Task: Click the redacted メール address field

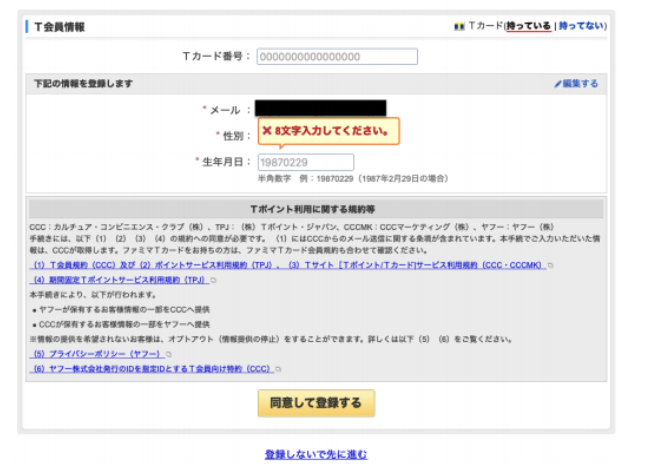Action: click(320, 109)
